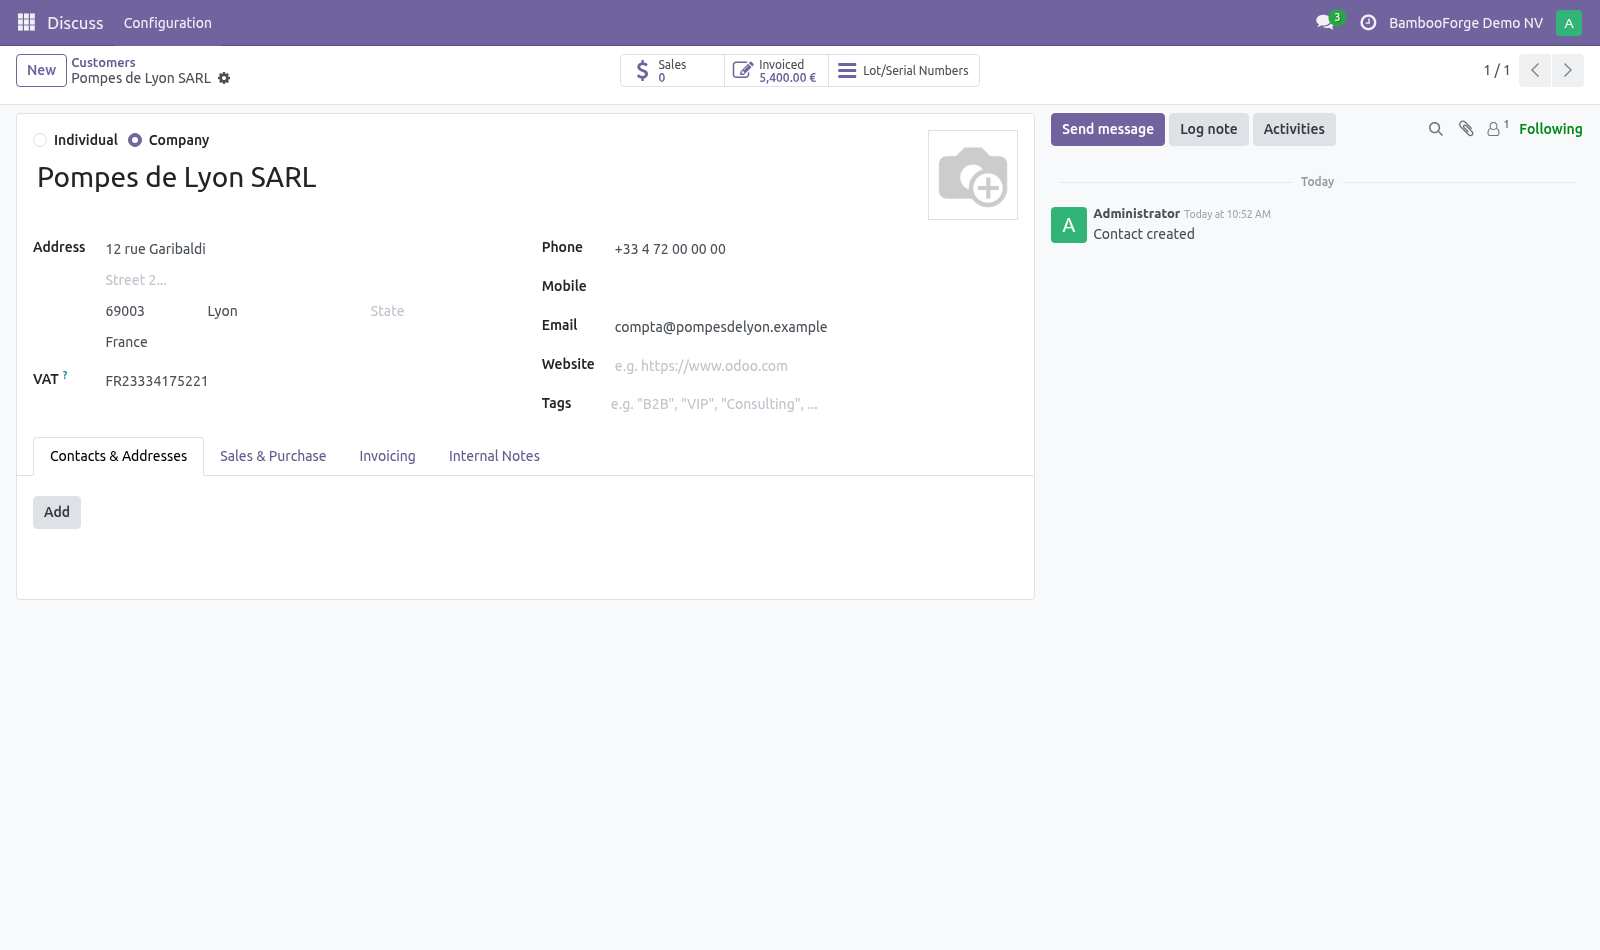Click the Street 2 input field

[308, 280]
